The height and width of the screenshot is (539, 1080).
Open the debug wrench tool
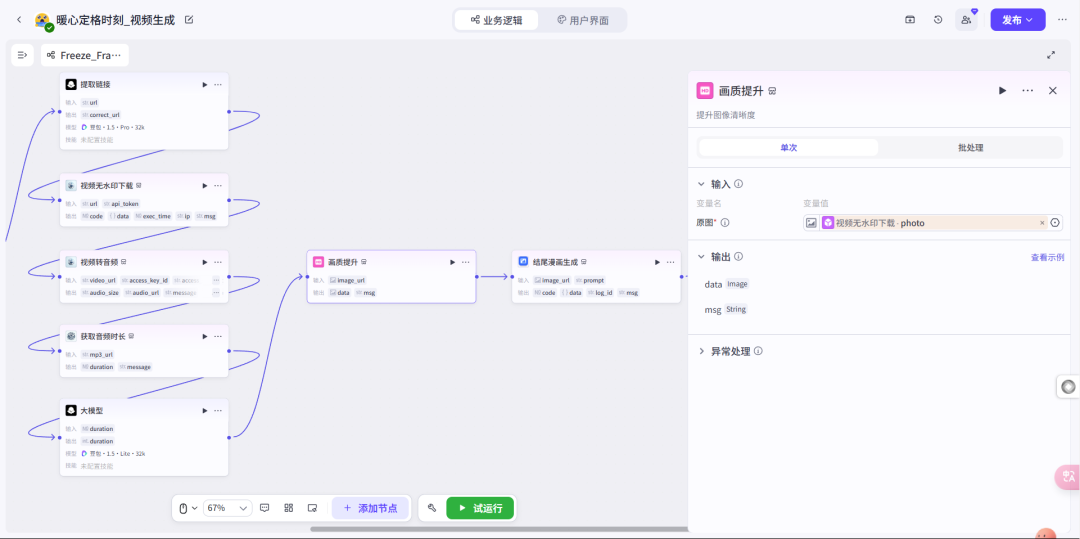pyautogui.click(x=432, y=508)
